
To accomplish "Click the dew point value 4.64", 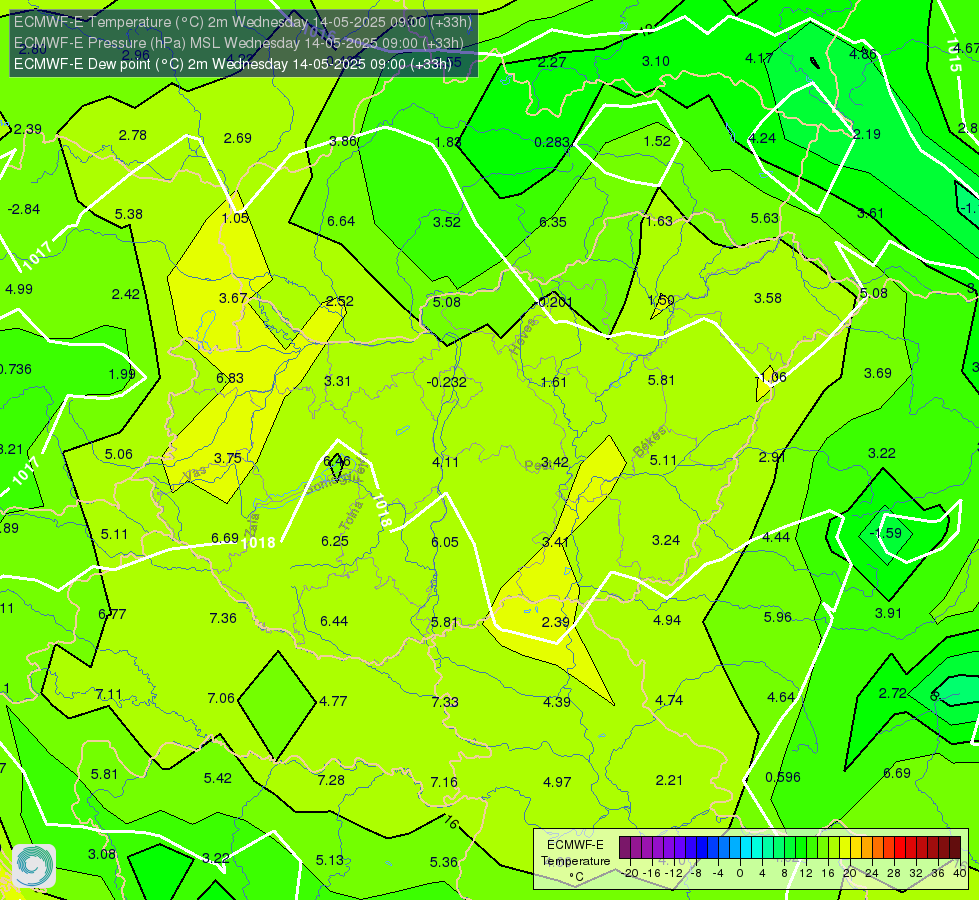I will tap(781, 697).
